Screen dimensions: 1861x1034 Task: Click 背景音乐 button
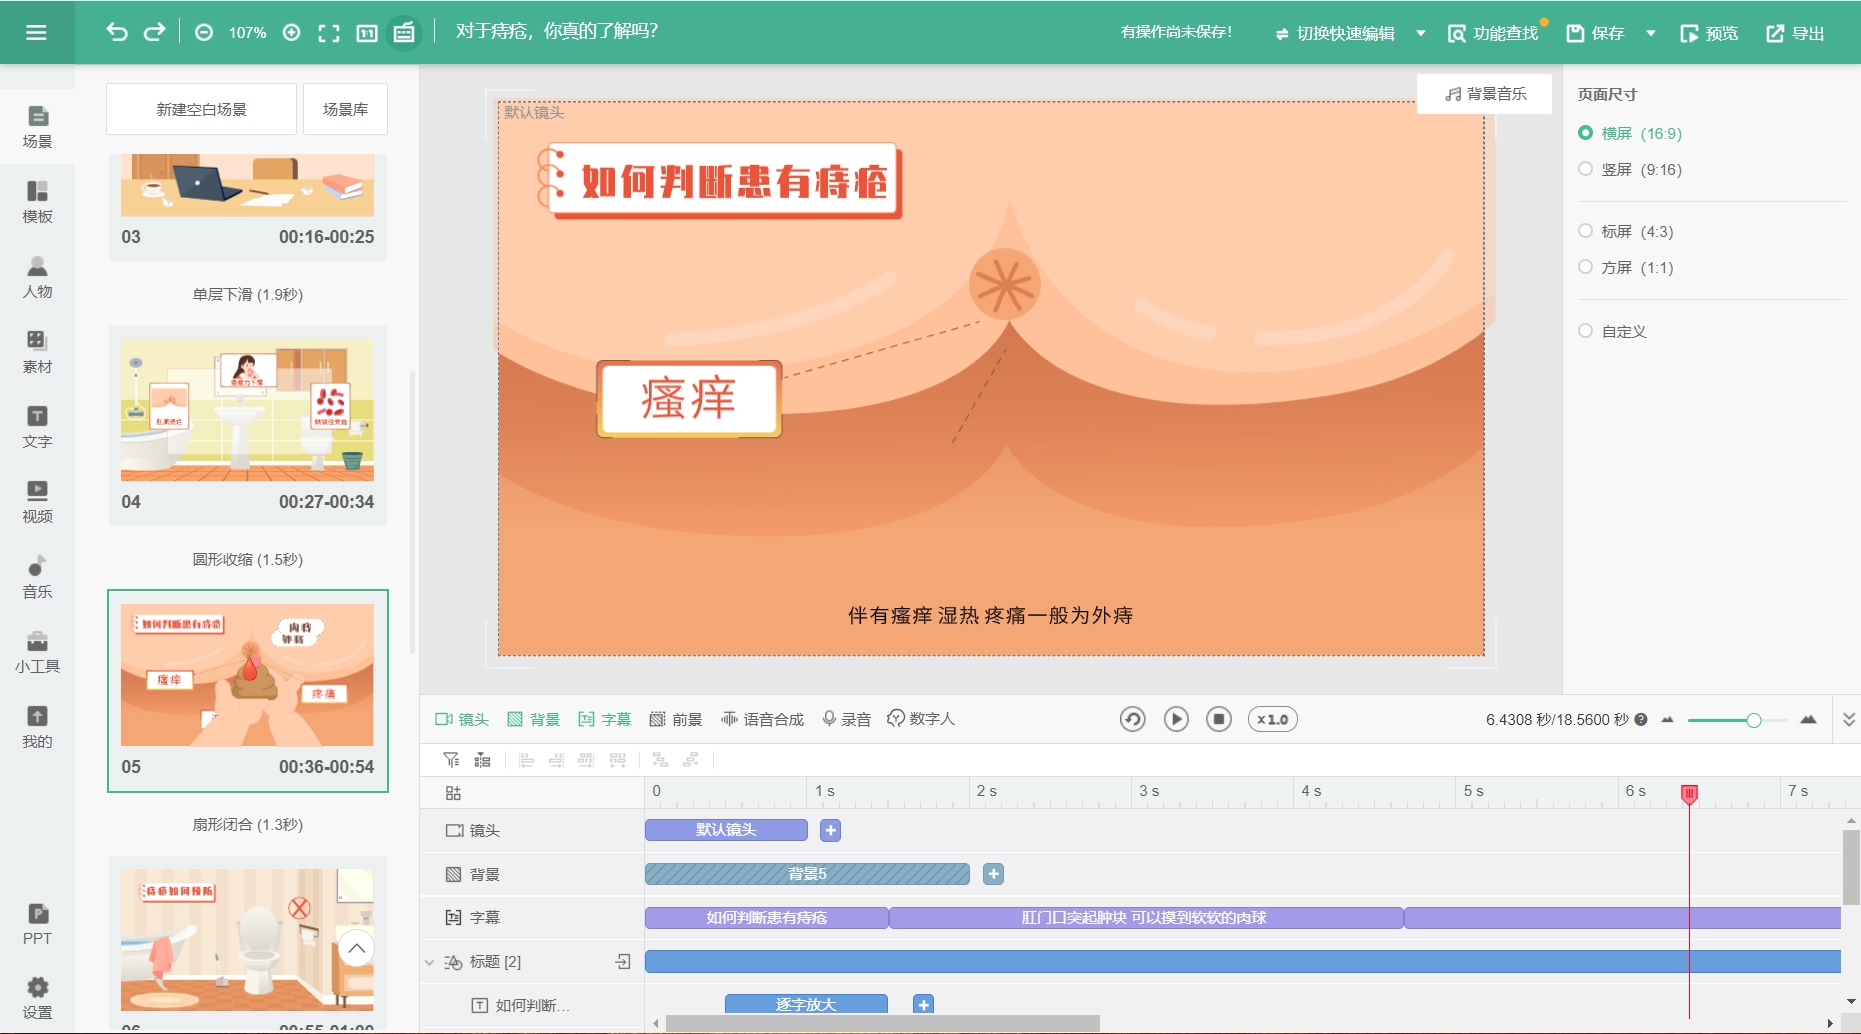tap(1485, 94)
